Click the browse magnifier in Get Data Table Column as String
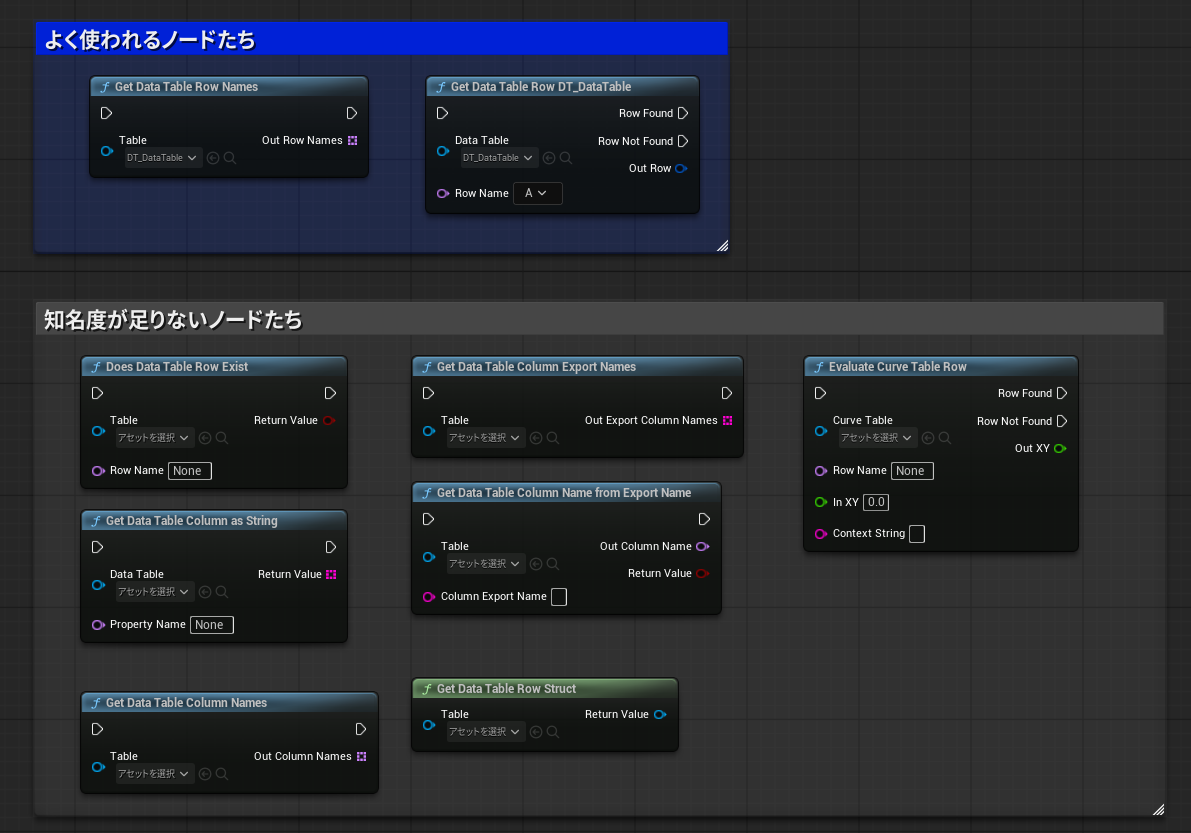 pyautogui.click(x=222, y=592)
